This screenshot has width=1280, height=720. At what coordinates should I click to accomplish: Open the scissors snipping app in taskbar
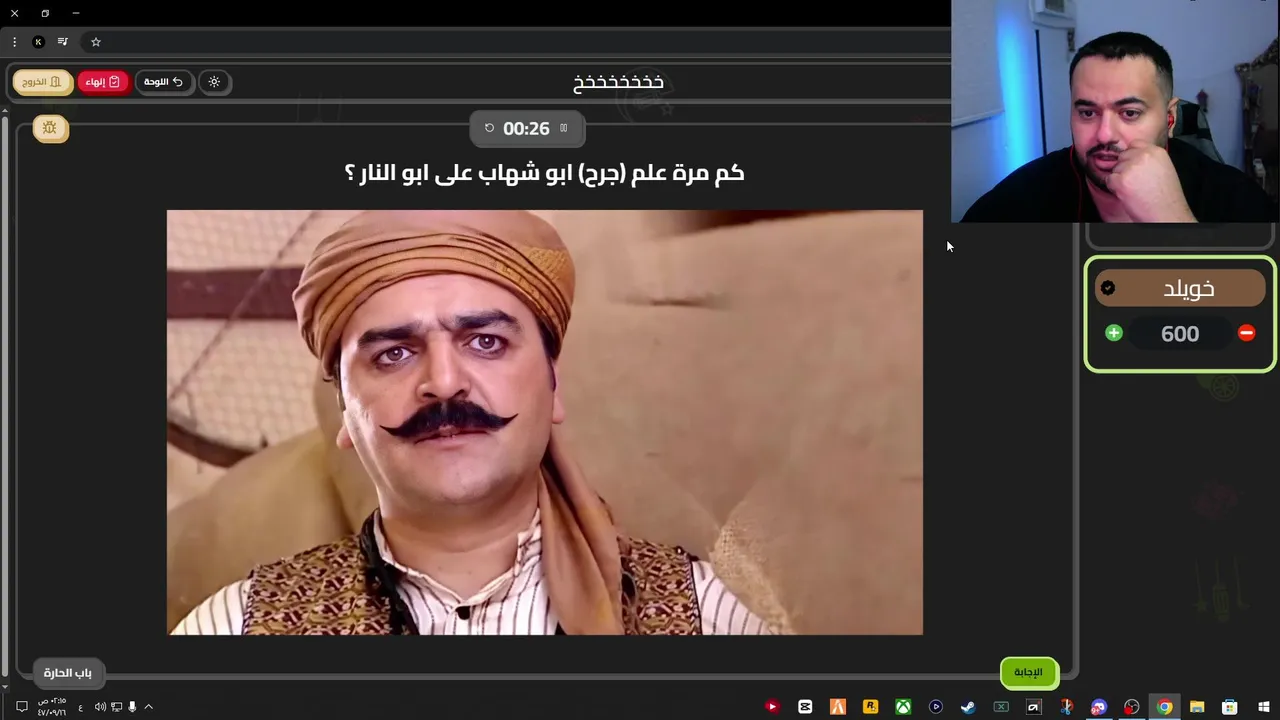[1066, 707]
